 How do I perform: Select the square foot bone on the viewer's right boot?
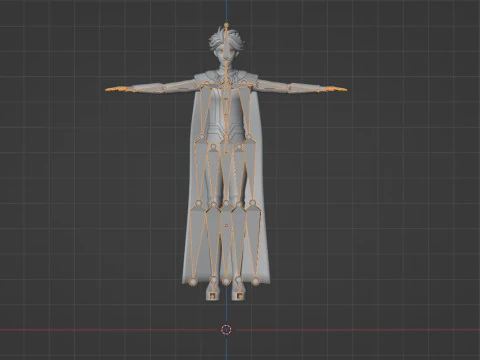pyautogui.click(x=240, y=295)
